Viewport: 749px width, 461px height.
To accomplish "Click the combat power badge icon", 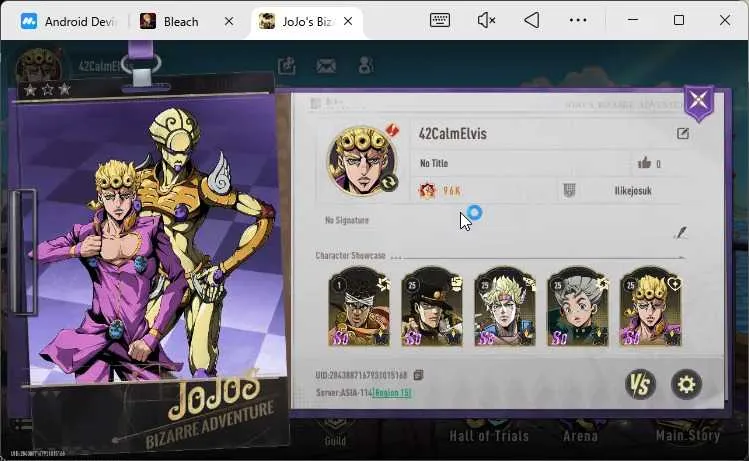I will tap(427, 191).
